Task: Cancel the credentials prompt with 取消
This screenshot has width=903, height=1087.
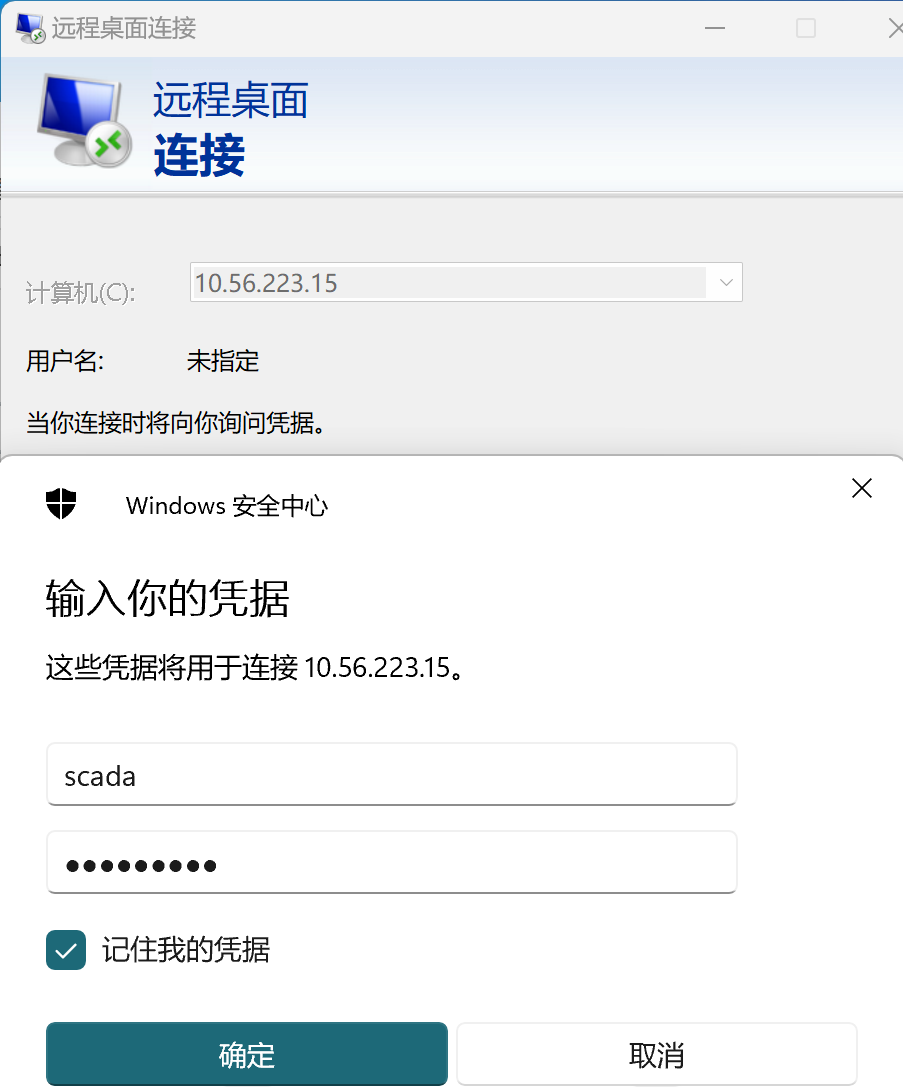Action: point(656,1054)
